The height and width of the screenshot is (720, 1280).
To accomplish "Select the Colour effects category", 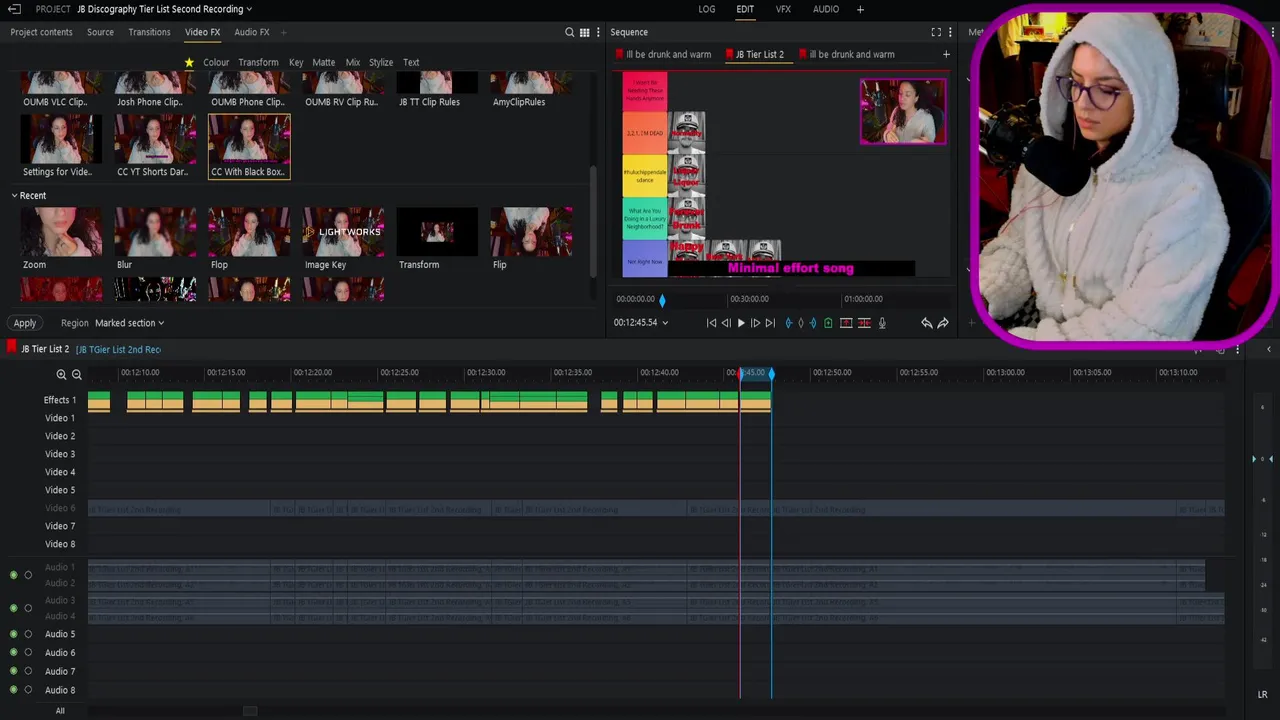I will 216,62.
